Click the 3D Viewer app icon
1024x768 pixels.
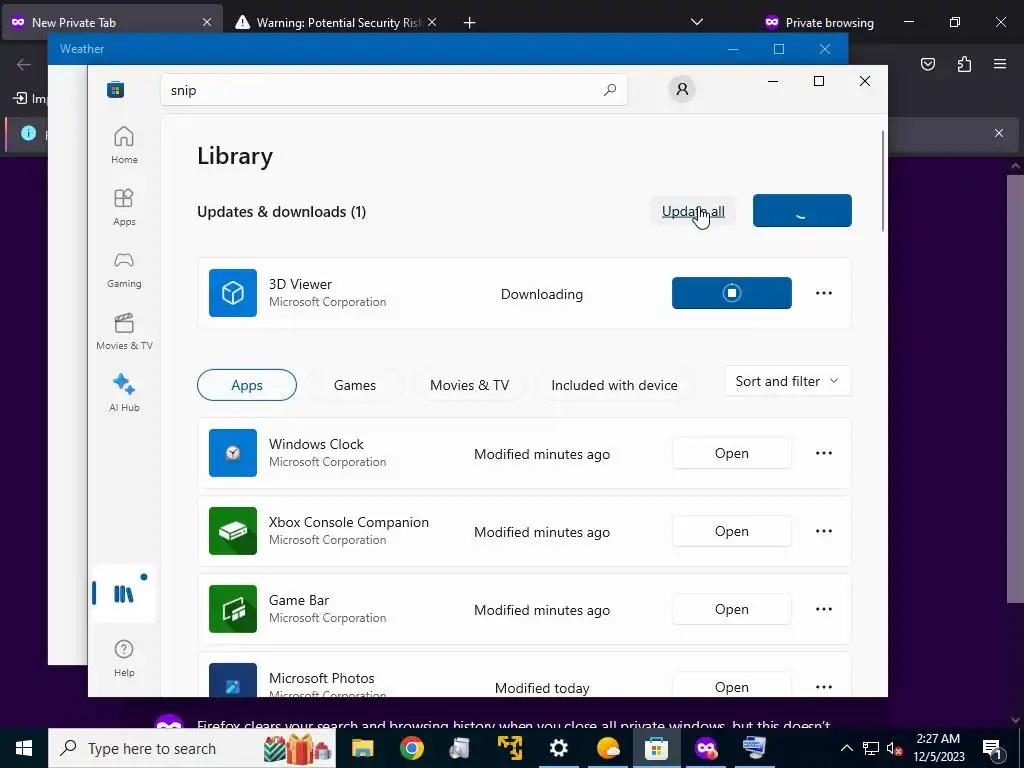(x=232, y=293)
